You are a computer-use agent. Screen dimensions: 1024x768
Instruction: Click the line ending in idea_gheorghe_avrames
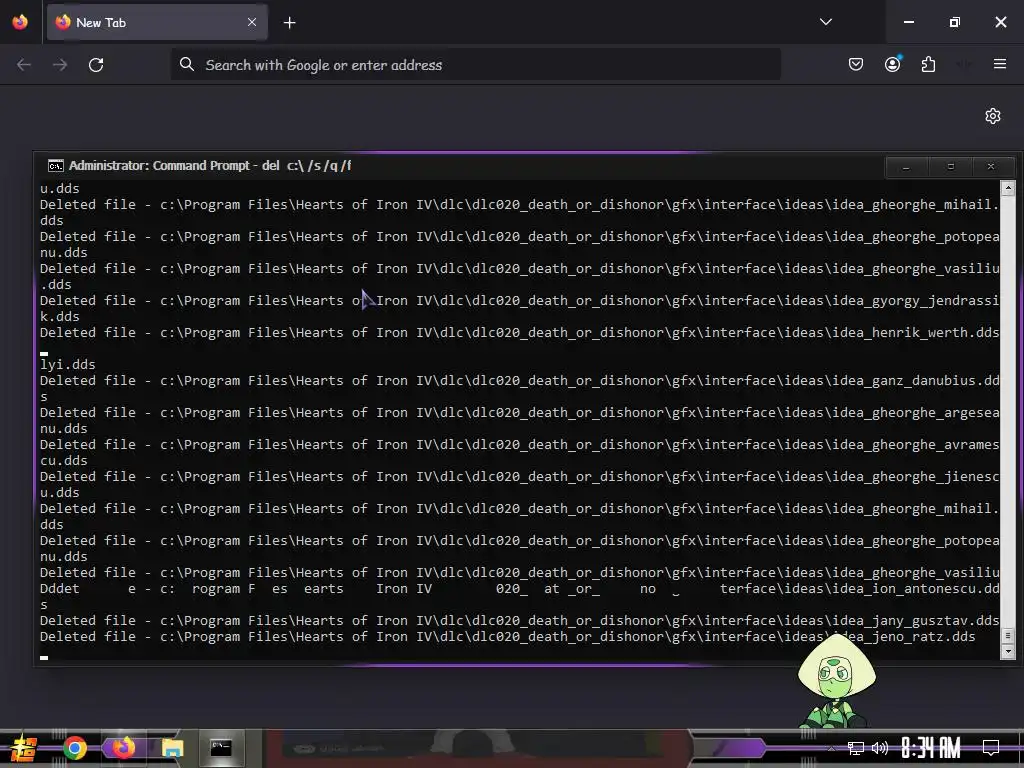click(519, 445)
